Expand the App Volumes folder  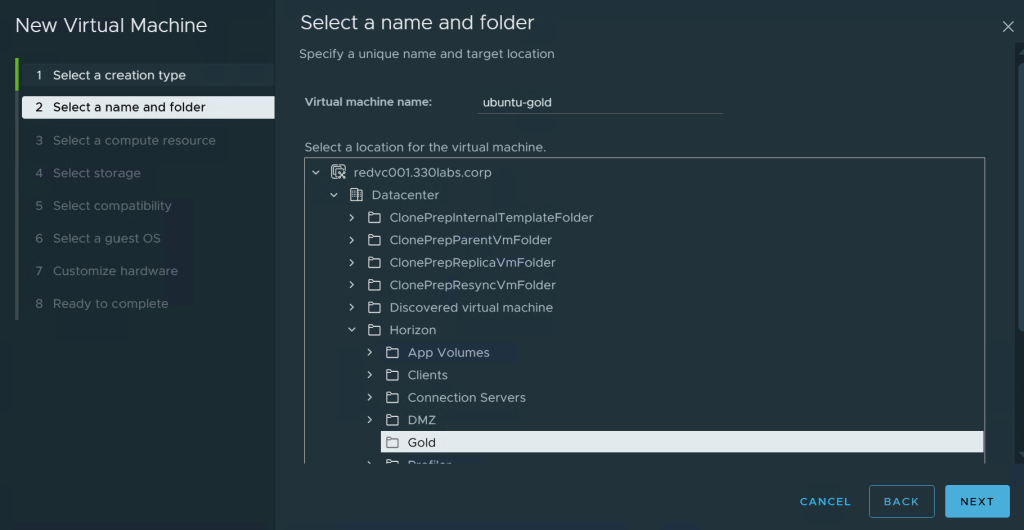(370, 352)
